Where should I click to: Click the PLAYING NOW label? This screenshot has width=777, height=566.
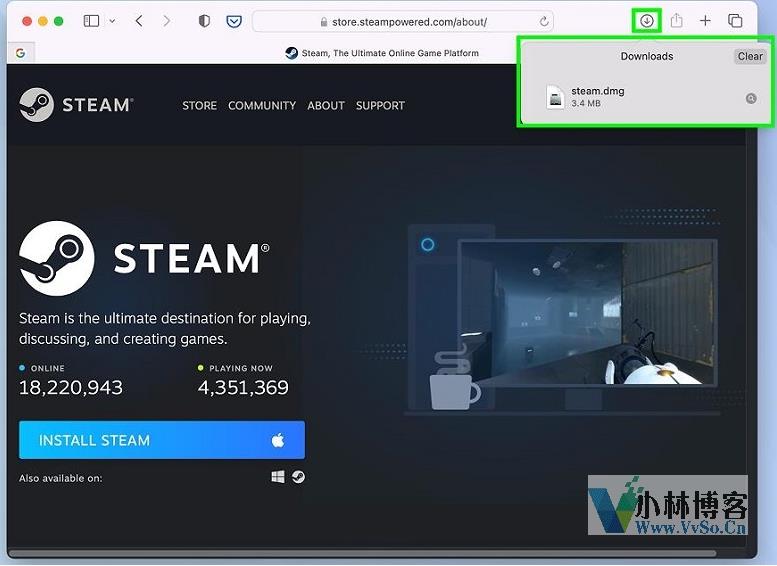[241, 368]
